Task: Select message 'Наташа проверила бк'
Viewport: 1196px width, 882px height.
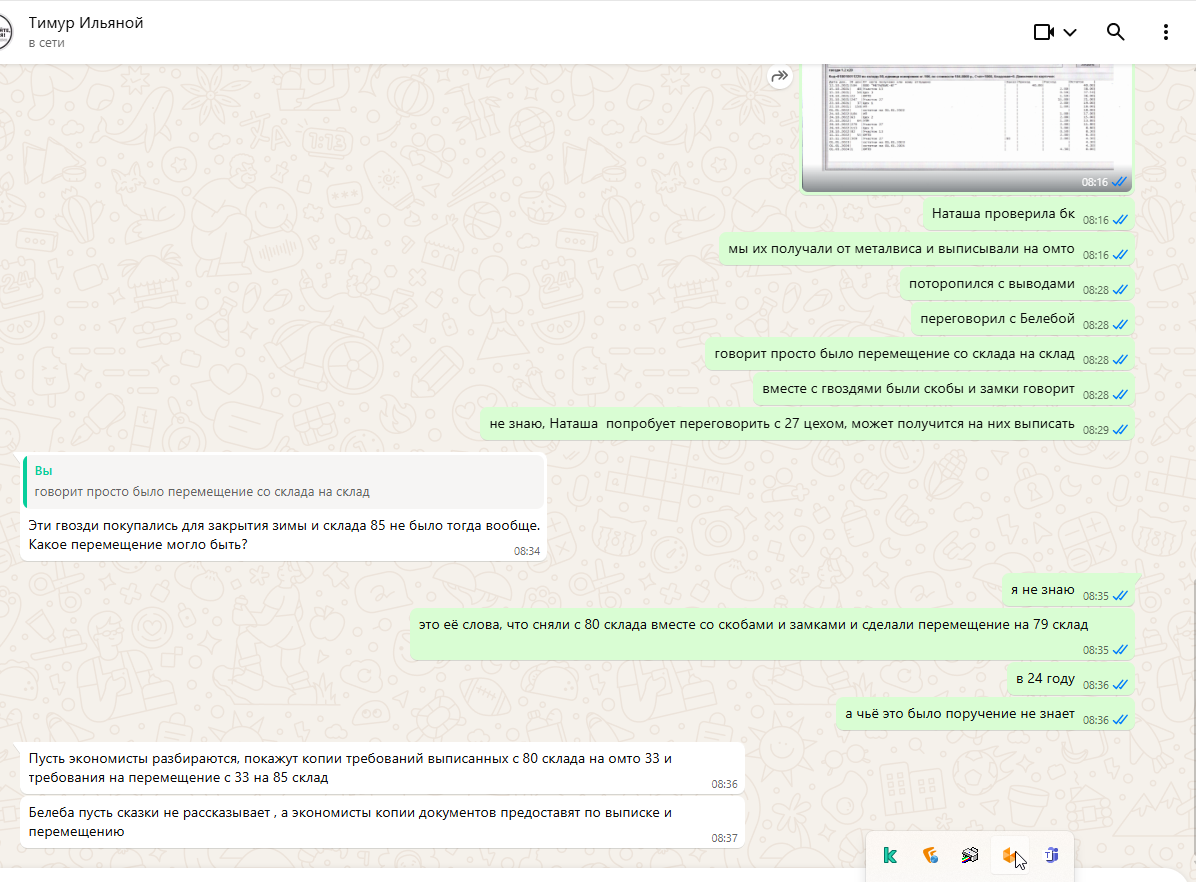Action: pyautogui.click(x=1027, y=214)
